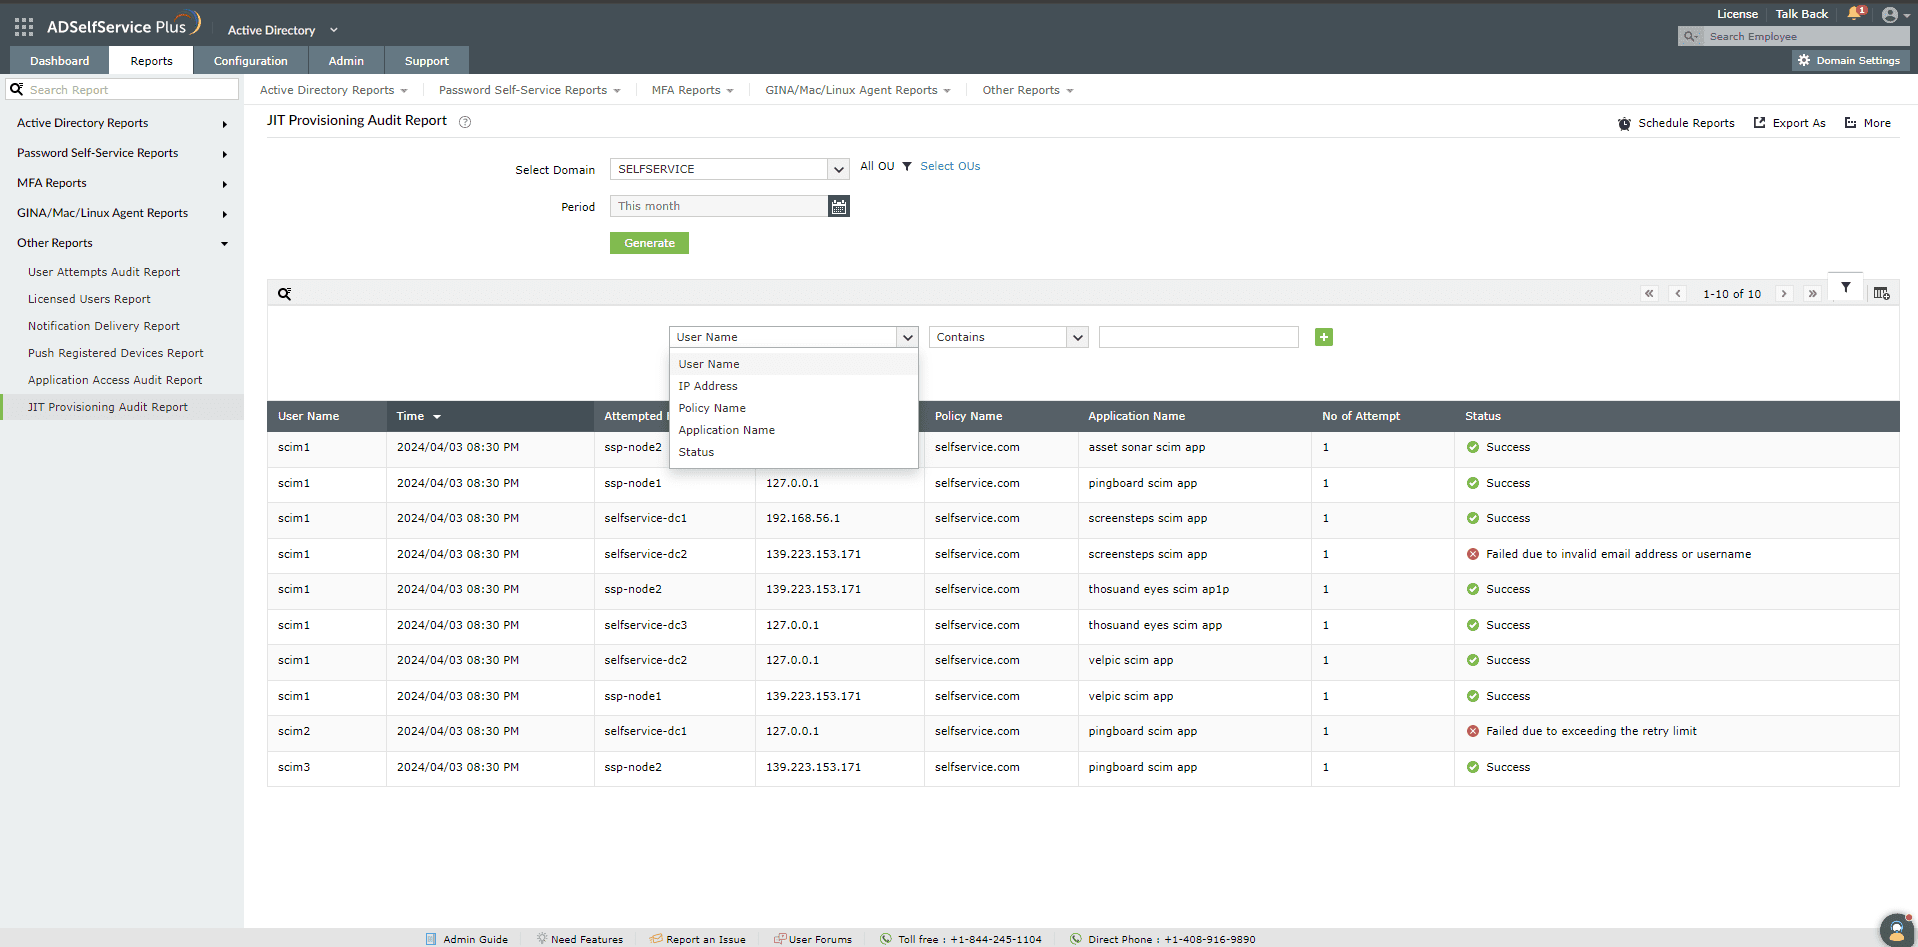Switch to the Dashboard tab
Image resolution: width=1918 pixels, height=947 pixels.
59,60
